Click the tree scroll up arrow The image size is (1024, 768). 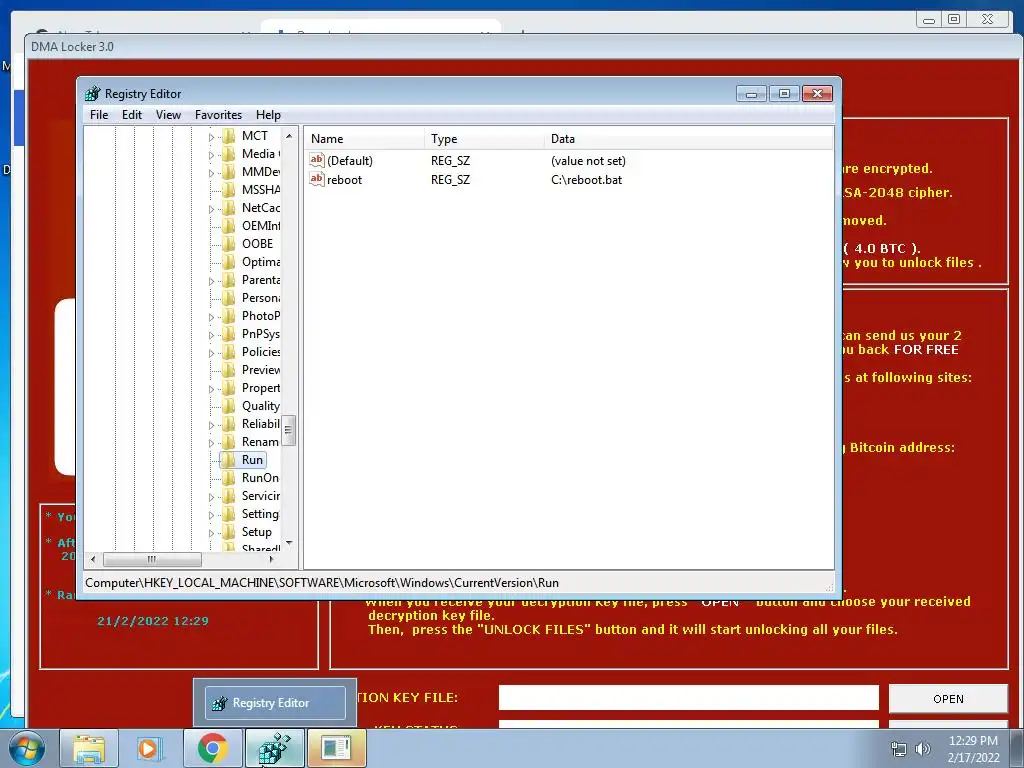click(289, 135)
